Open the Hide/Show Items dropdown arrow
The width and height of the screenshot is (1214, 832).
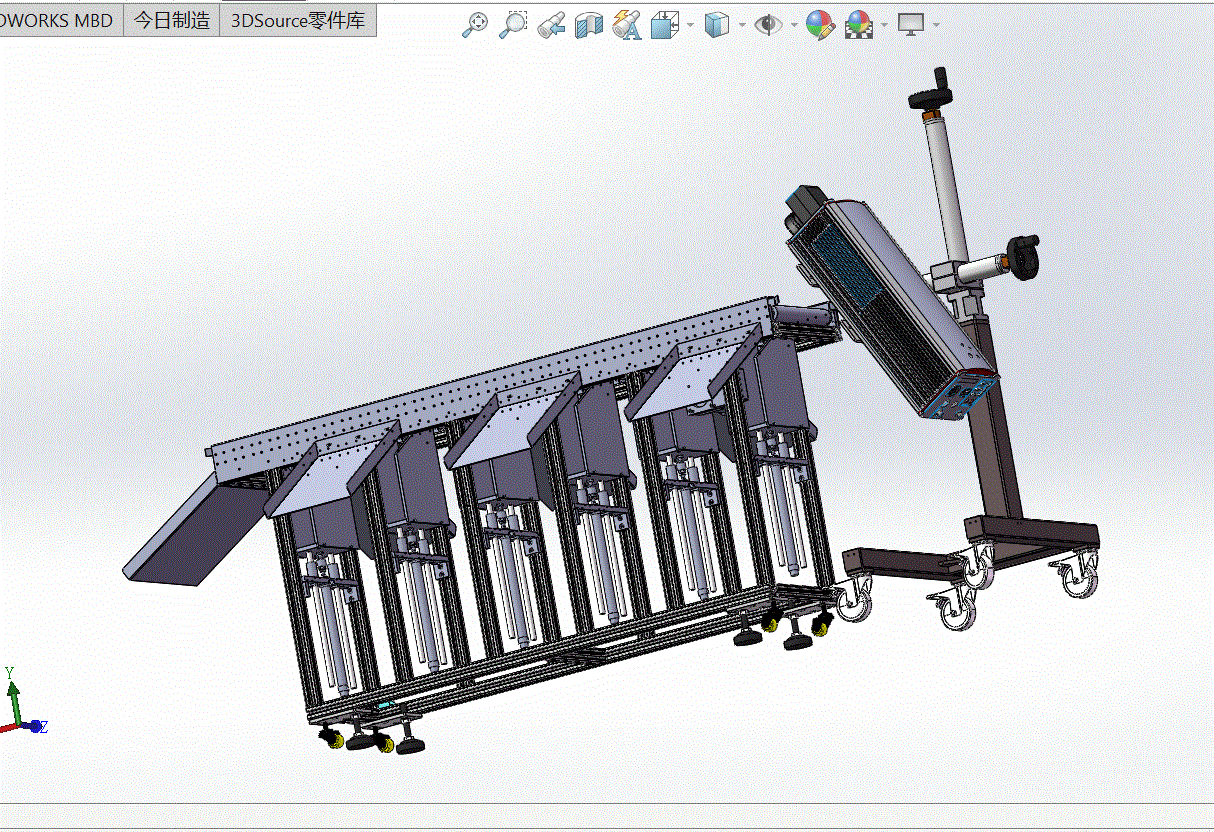(794, 25)
